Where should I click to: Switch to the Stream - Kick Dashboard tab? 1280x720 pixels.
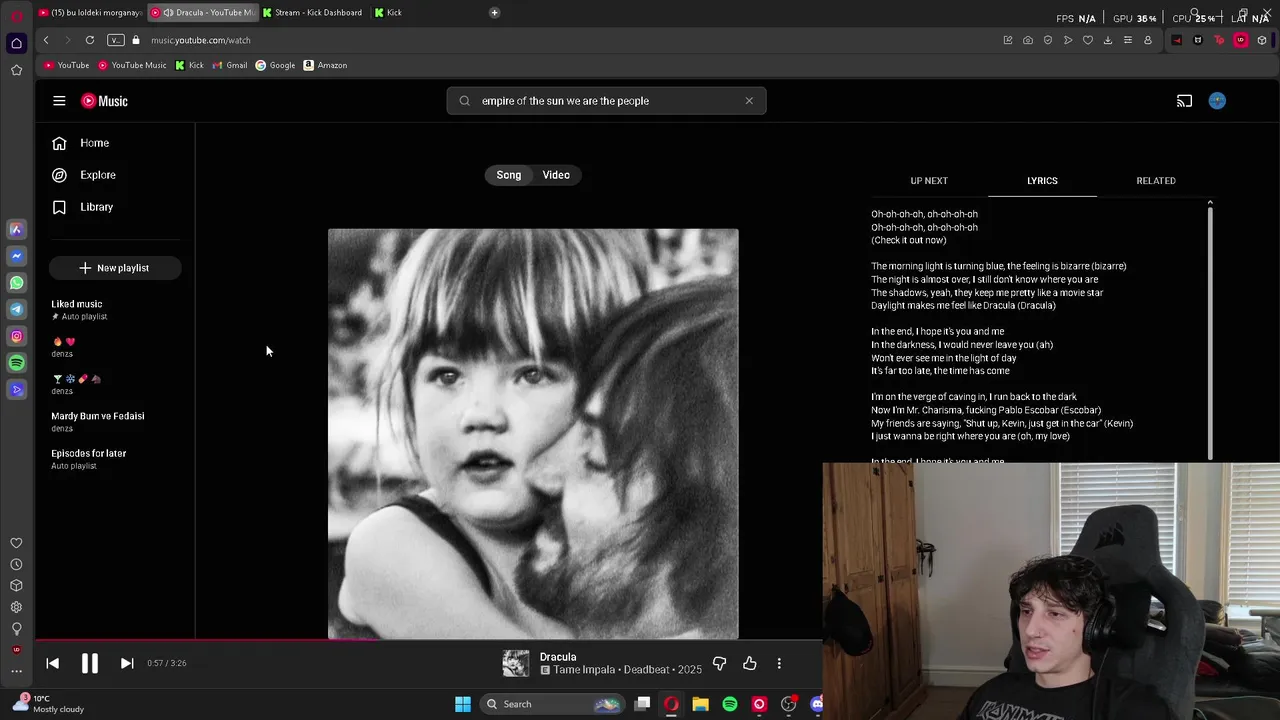[x=313, y=13]
